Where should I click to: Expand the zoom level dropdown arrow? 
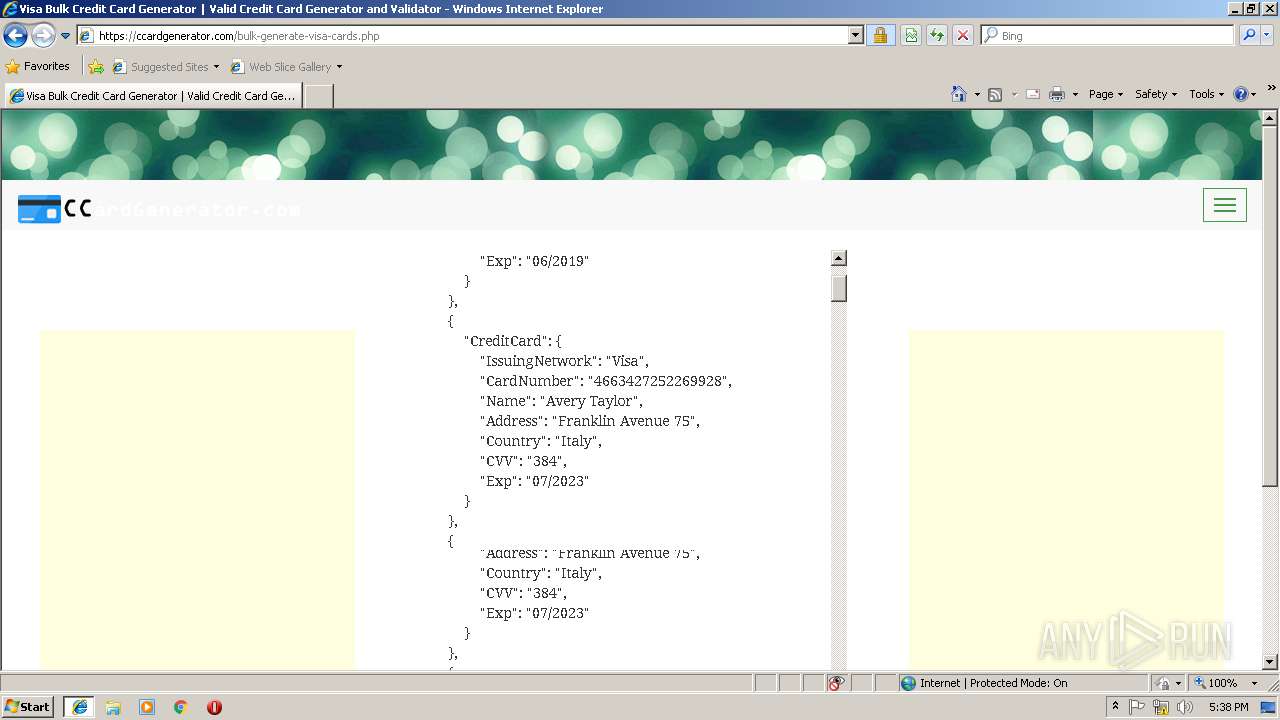1254,683
